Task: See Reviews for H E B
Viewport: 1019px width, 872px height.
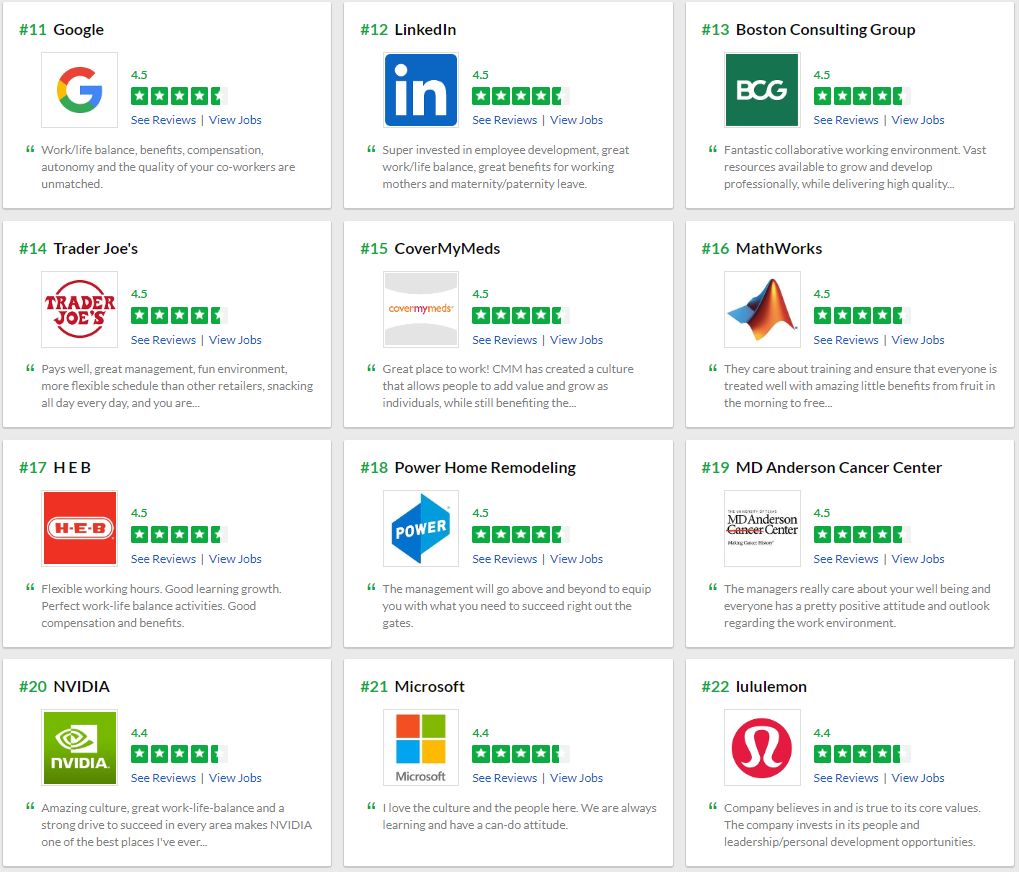Action: pos(163,558)
